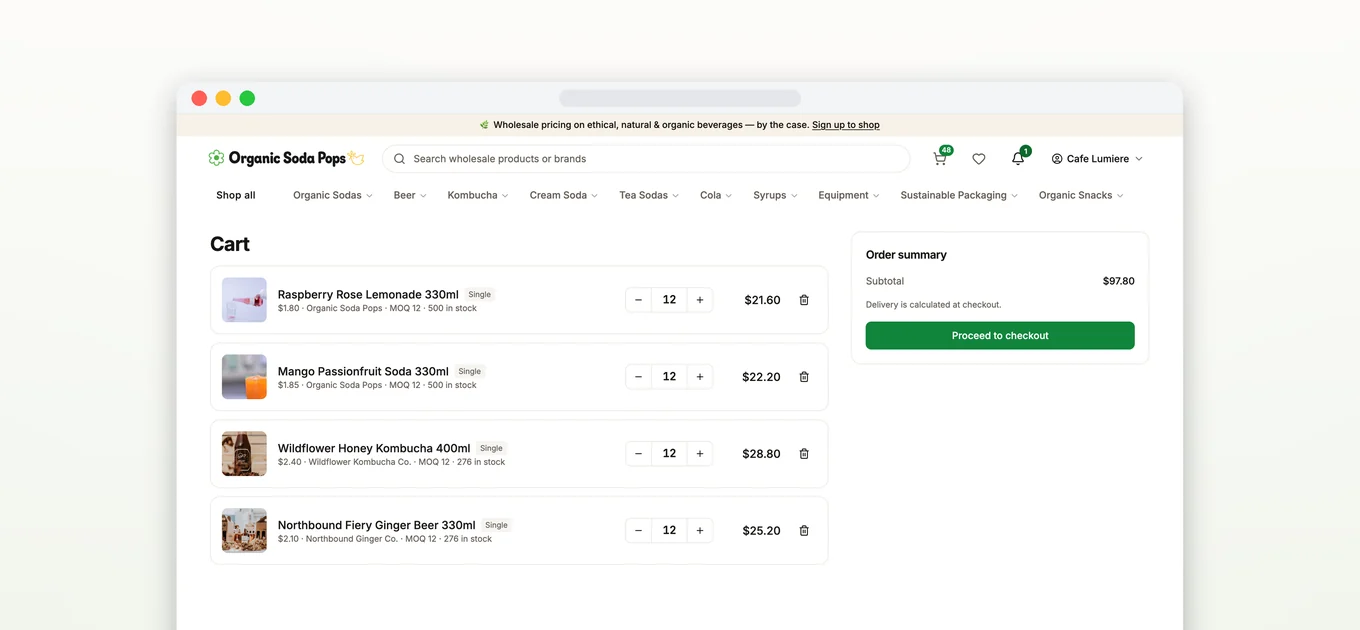Edit quantity field for Wildflower Honey Kombucha
The image size is (1360, 630).
[x=669, y=454]
